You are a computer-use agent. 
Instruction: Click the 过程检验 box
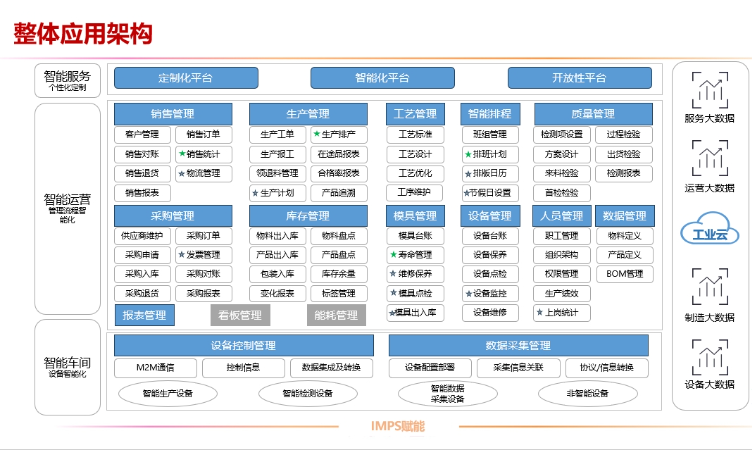(624, 134)
